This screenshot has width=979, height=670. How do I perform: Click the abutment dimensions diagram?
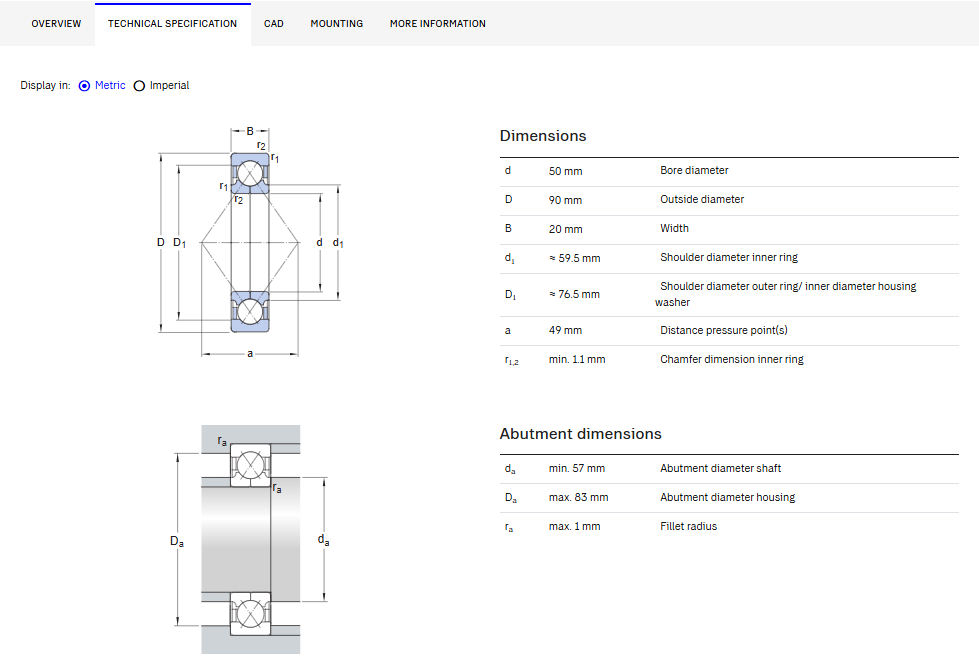(250, 539)
